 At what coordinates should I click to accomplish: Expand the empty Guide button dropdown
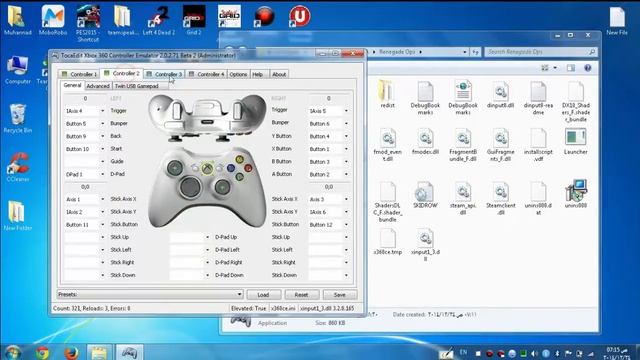[x=102, y=162]
